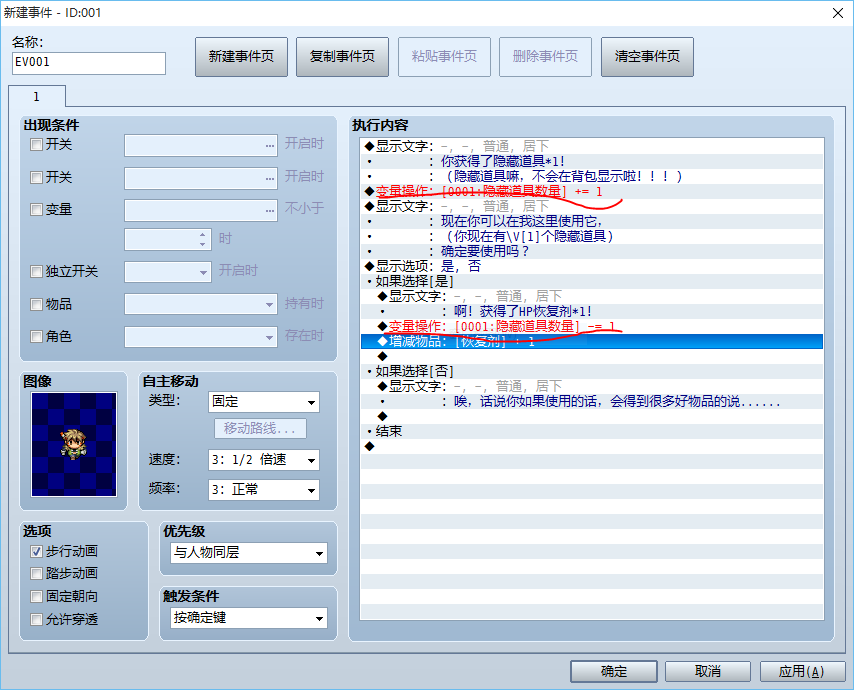Open the 频率 frequency dropdown

coord(264,490)
